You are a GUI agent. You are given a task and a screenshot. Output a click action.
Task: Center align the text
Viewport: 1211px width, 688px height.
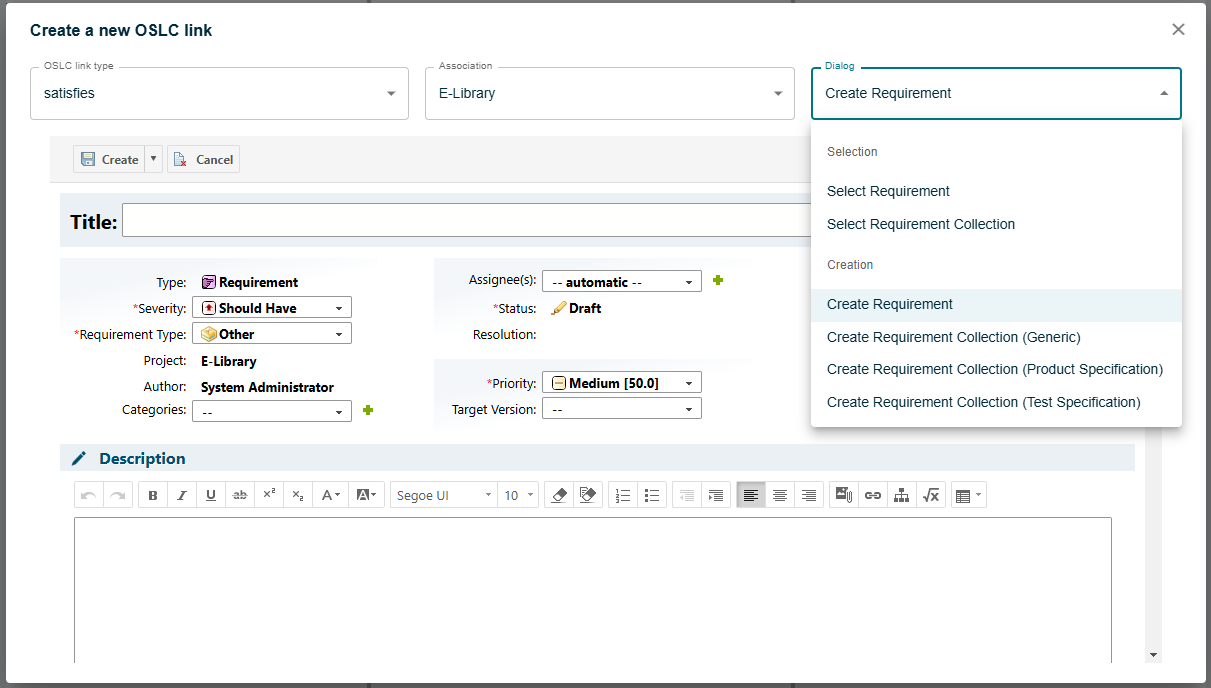coord(780,495)
